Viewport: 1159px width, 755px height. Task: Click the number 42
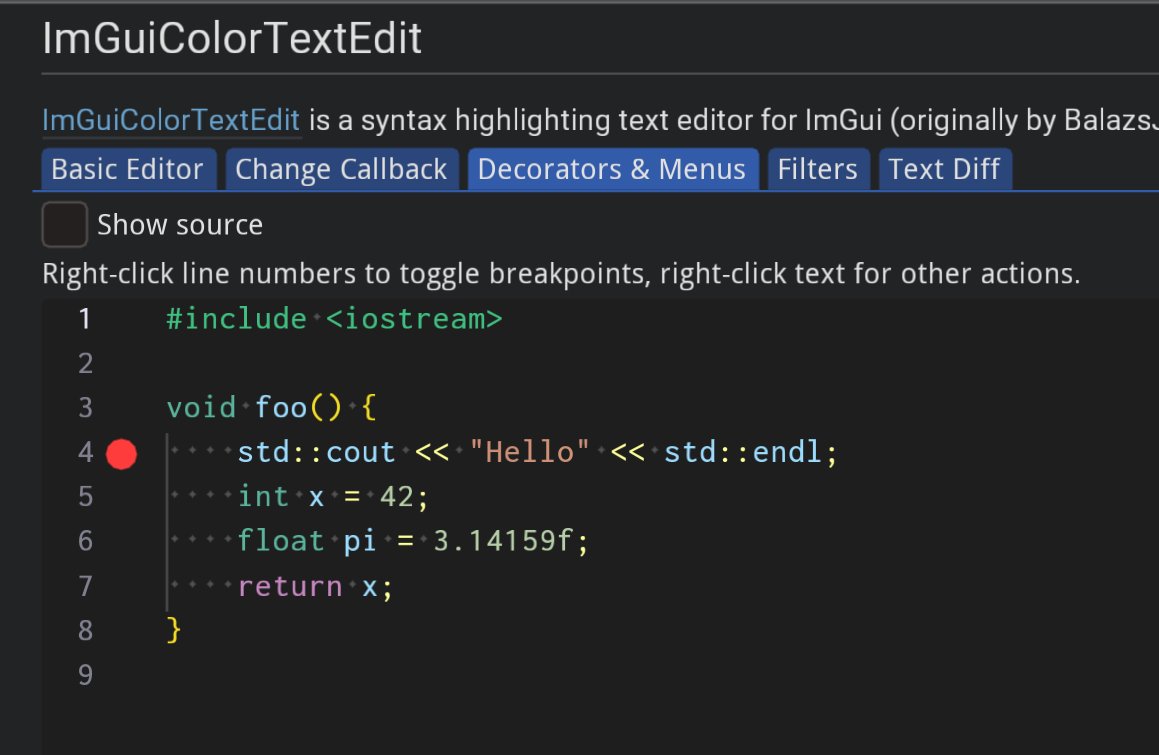[397, 496]
